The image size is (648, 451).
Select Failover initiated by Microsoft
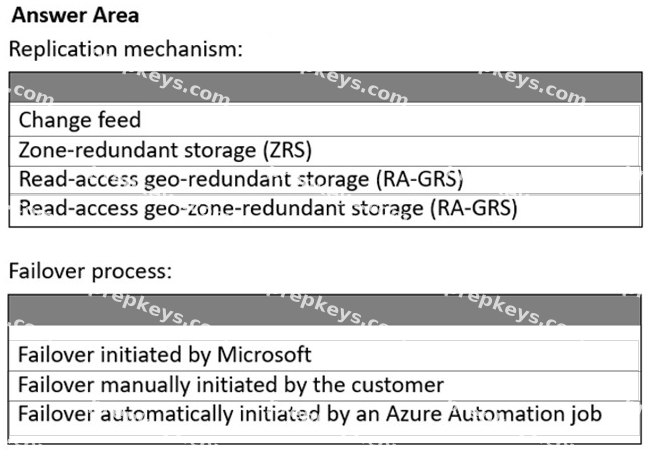click(325, 355)
